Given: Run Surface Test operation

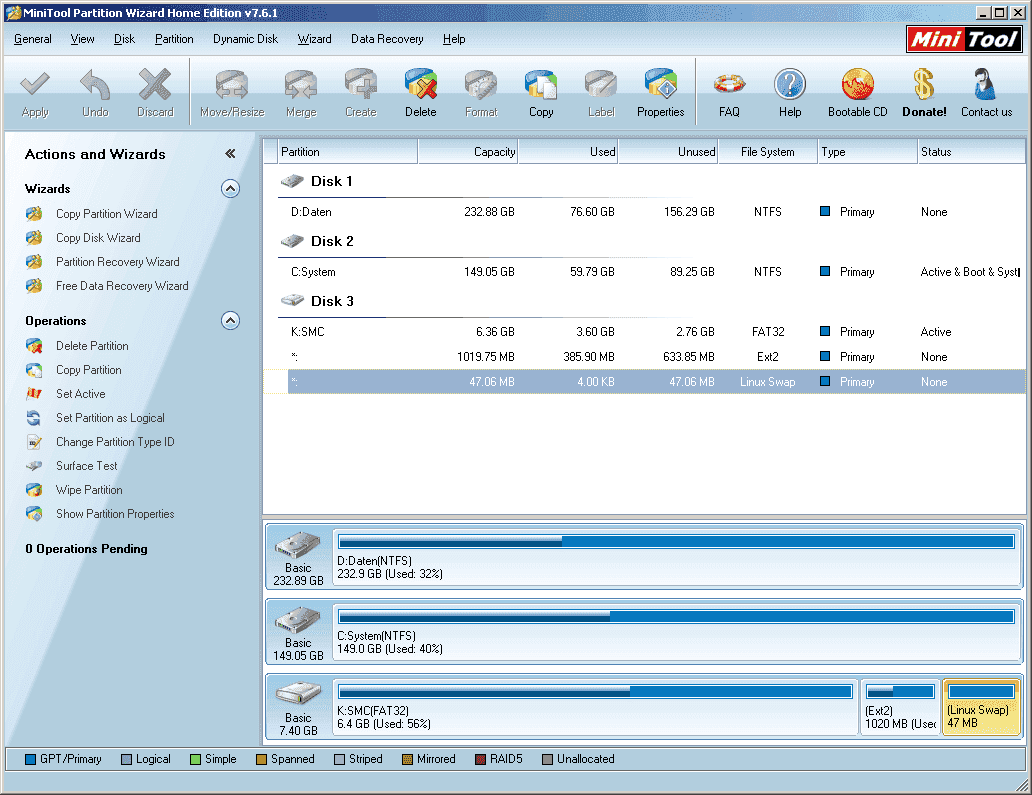Looking at the screenshot, I should point(87,466).
